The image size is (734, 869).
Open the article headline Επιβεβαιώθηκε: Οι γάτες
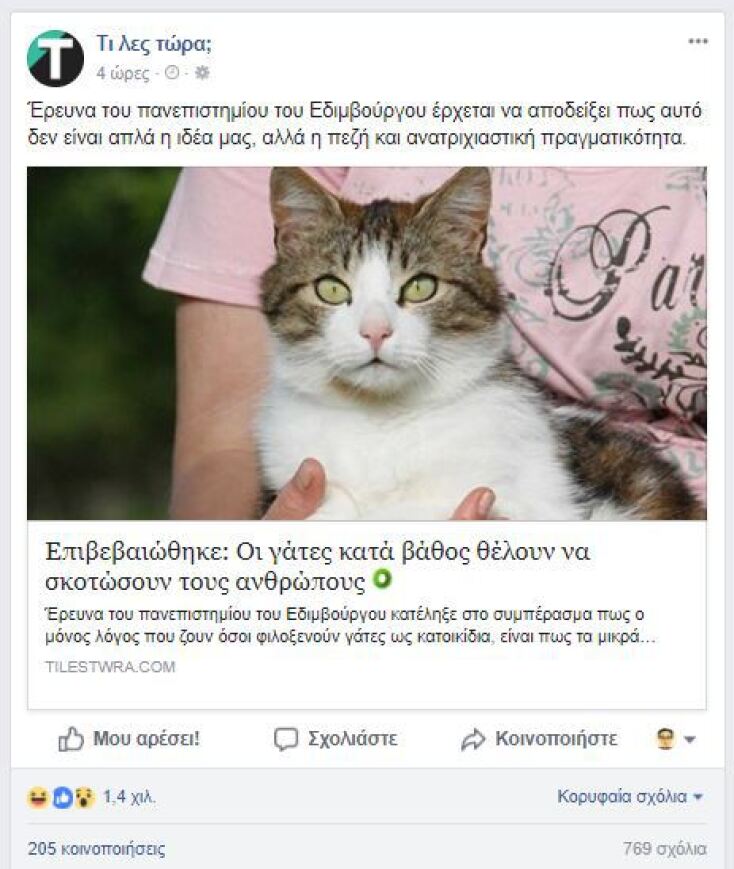tap(317, 566)
